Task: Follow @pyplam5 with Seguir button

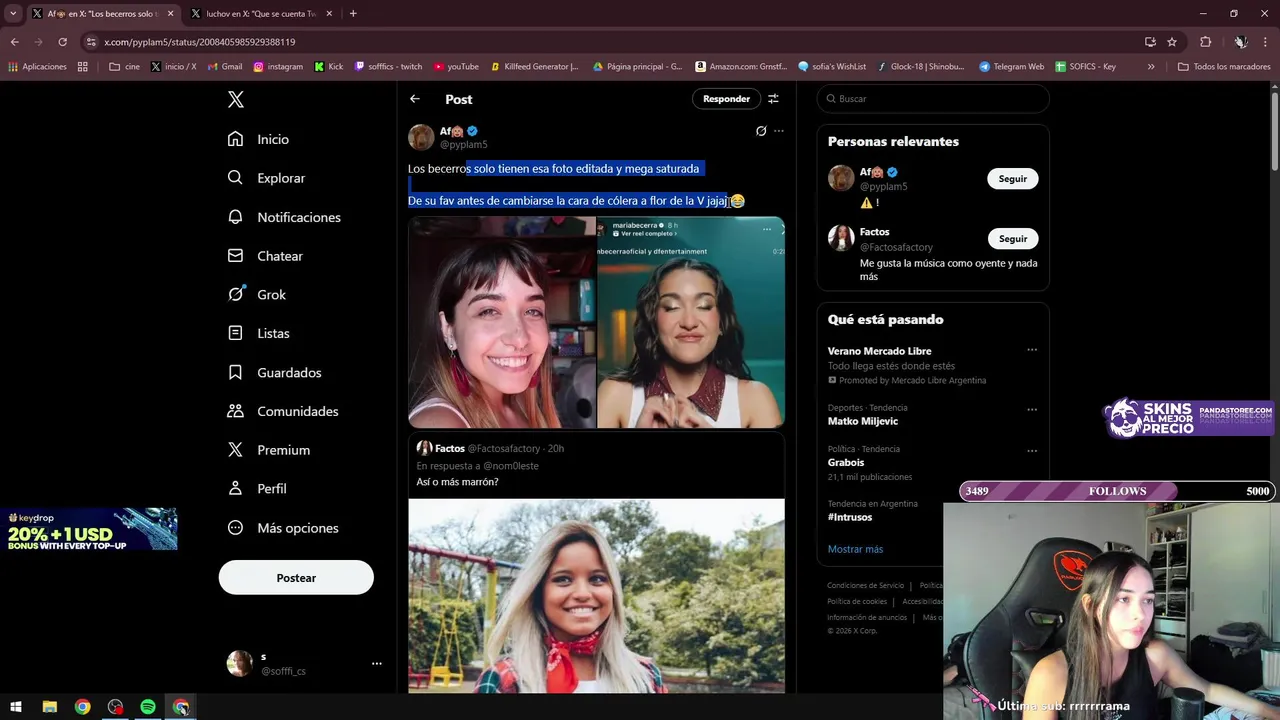Action: pyautogui.click(x=1013, y=179)
